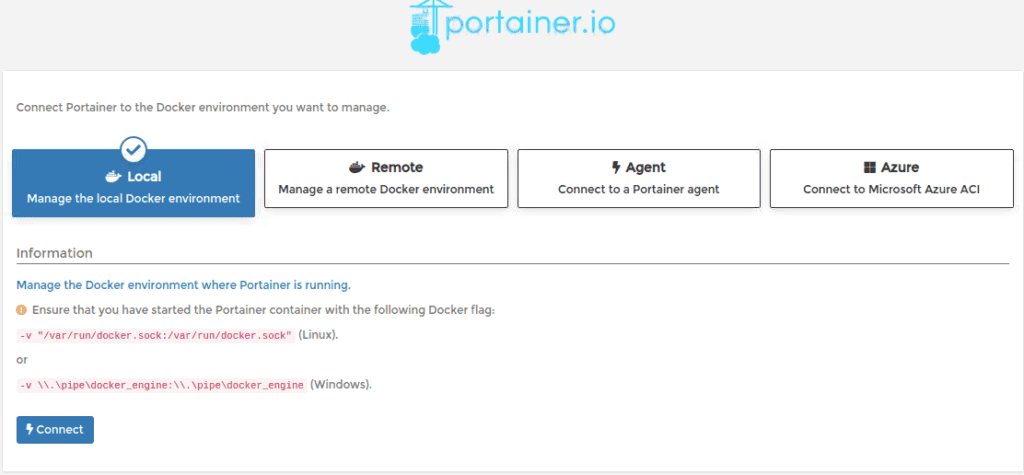The width and height of the screenshot is (1024, 475).
Task: Click the Windows docker_engine pipe snippet
Action: 162,385
